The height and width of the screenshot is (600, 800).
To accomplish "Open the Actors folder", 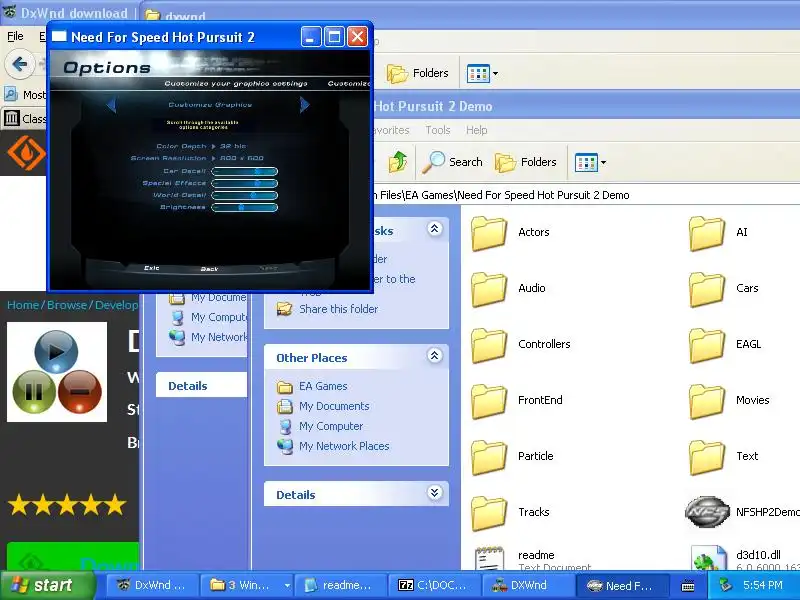I will coord(510,233).
